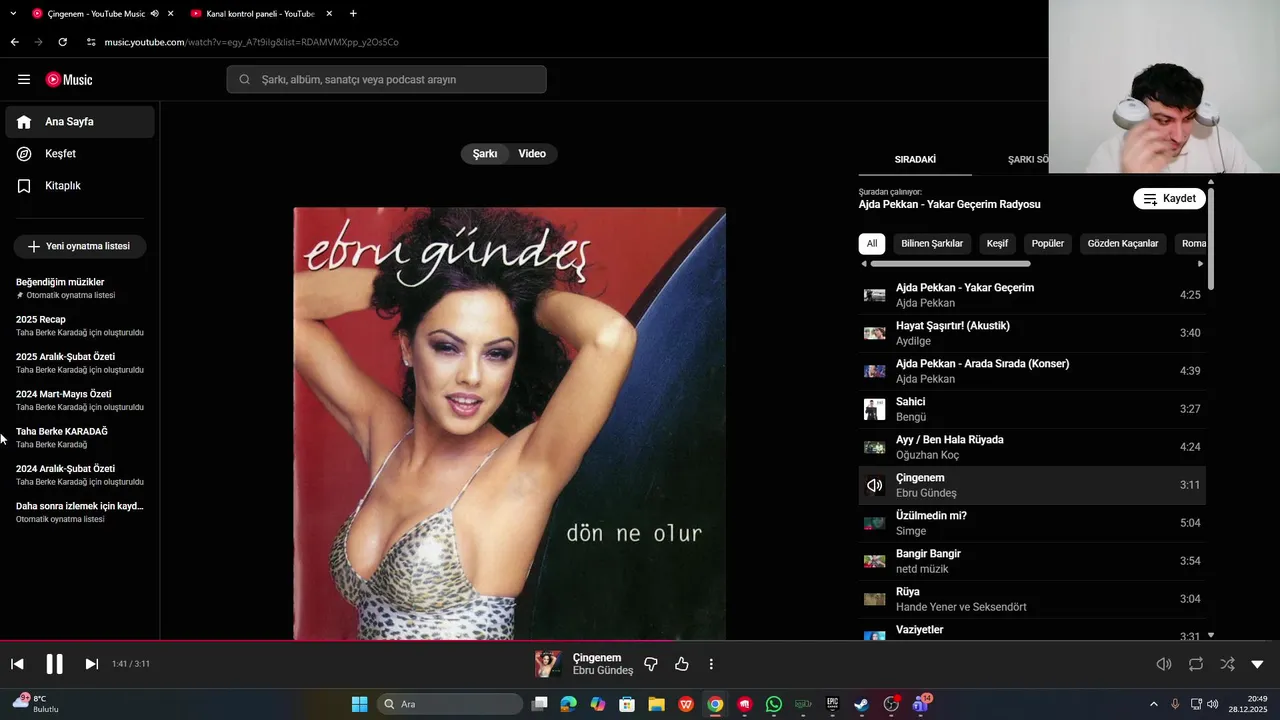Viewport: 1280px width, 720px height.
Task: Open Keşfet explore page
Action: [x=80, y=154]
